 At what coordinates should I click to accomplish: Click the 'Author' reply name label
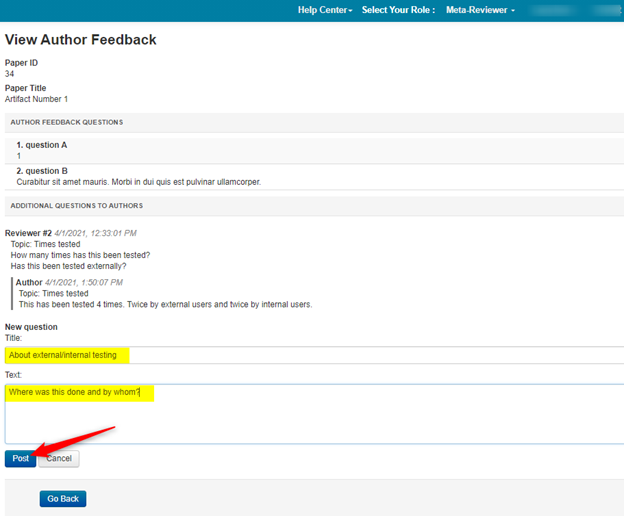pos(29,282)
